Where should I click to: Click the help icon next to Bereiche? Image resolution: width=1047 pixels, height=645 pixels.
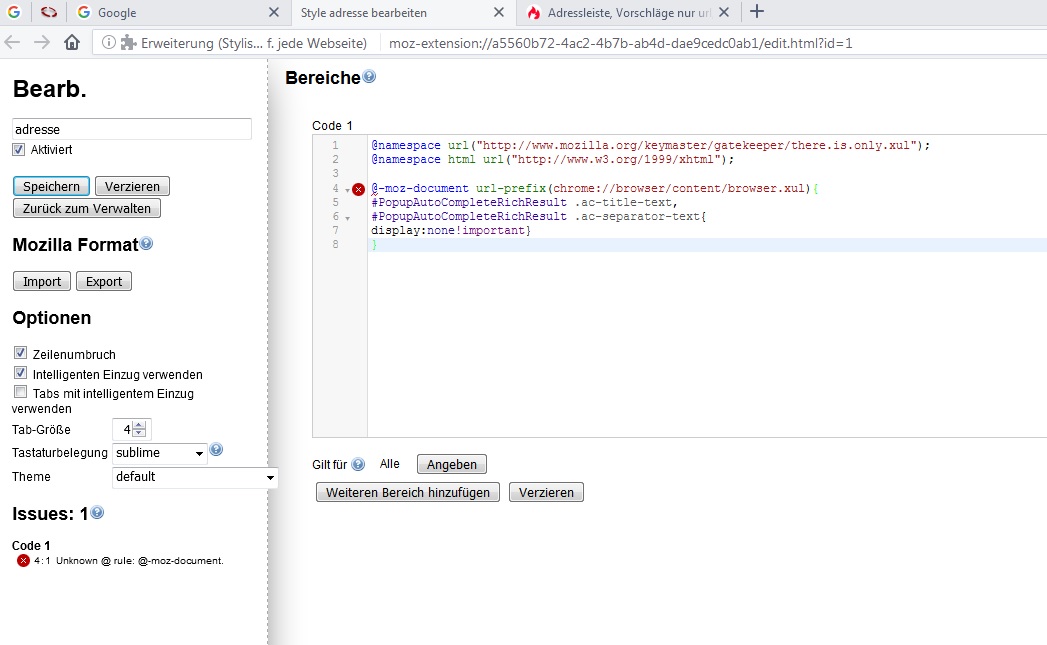point(369,77)
